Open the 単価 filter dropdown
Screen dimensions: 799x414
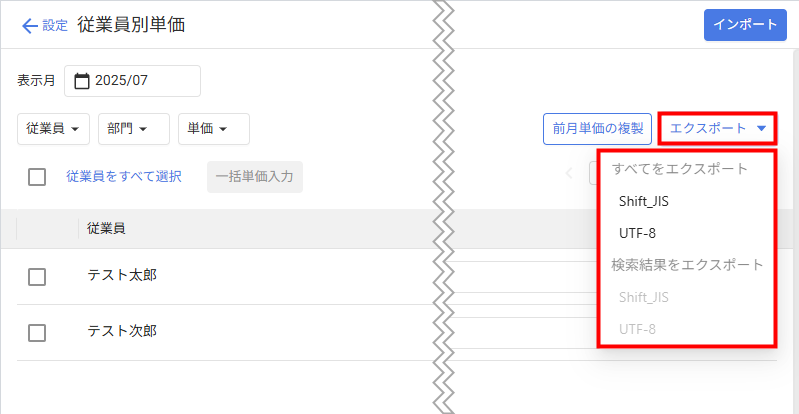214,129
